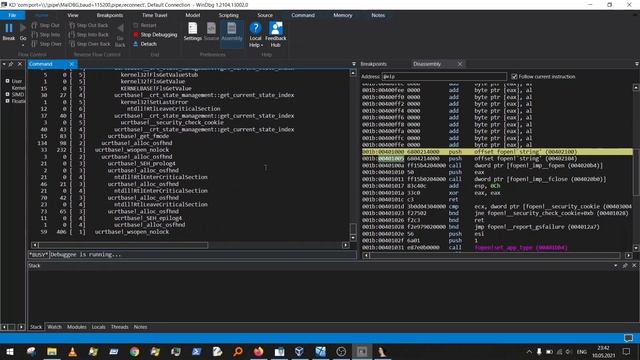
Task: Click Command window vertical scrollbar thumb
Action: [x=353, y=228]
